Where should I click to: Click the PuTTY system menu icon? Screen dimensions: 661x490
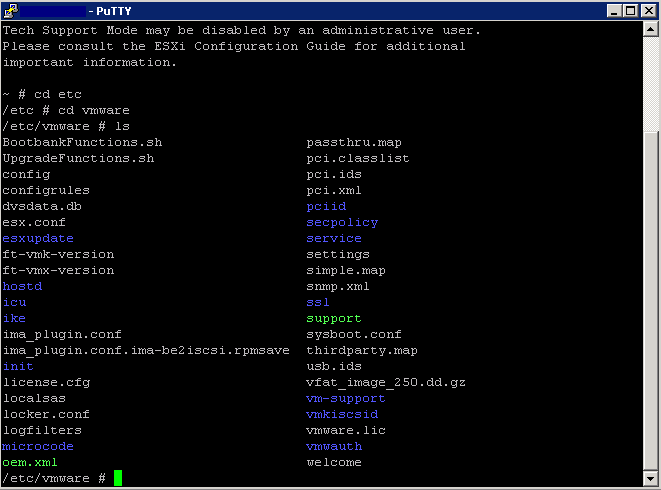click(11, 11)
